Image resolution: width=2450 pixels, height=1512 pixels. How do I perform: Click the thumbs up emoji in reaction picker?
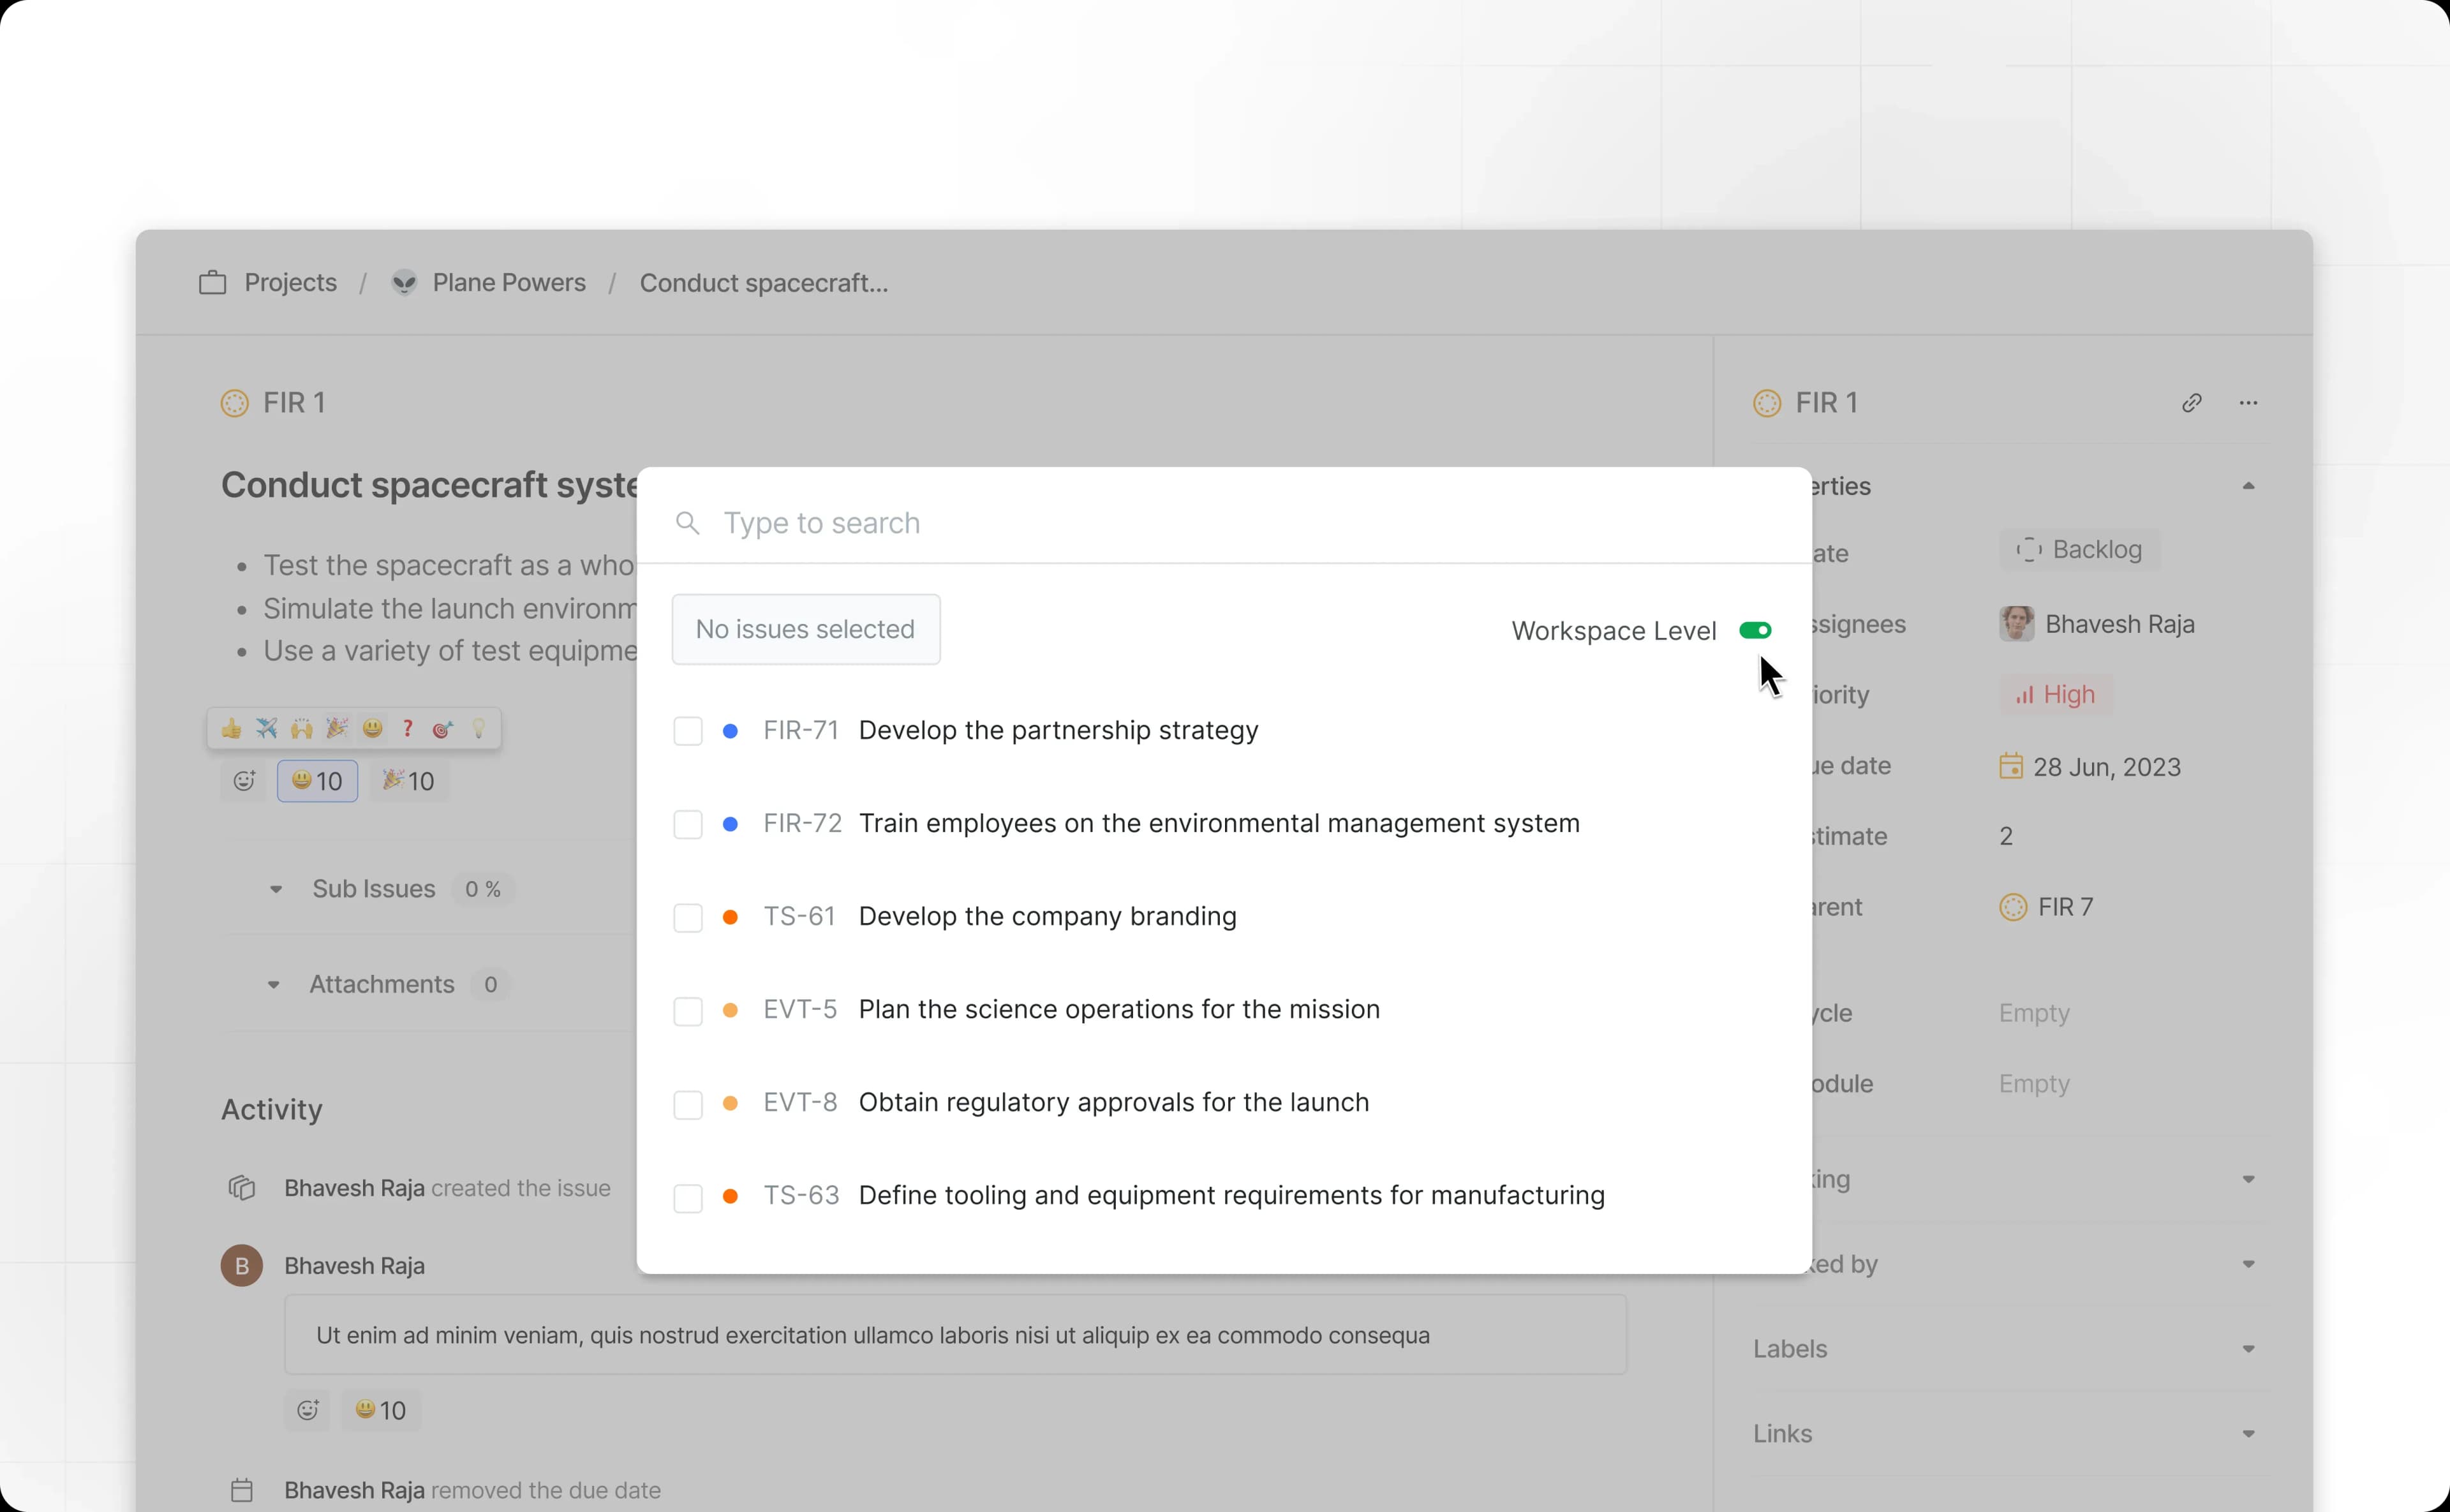point(231,729)
